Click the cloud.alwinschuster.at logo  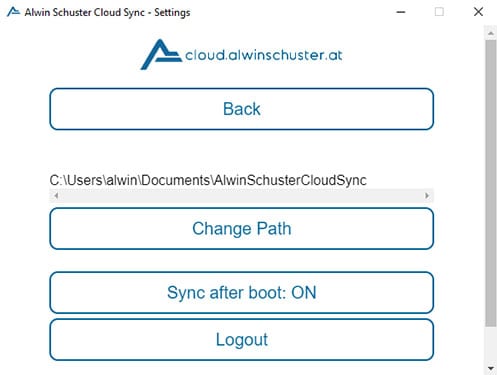coord(242,54)
